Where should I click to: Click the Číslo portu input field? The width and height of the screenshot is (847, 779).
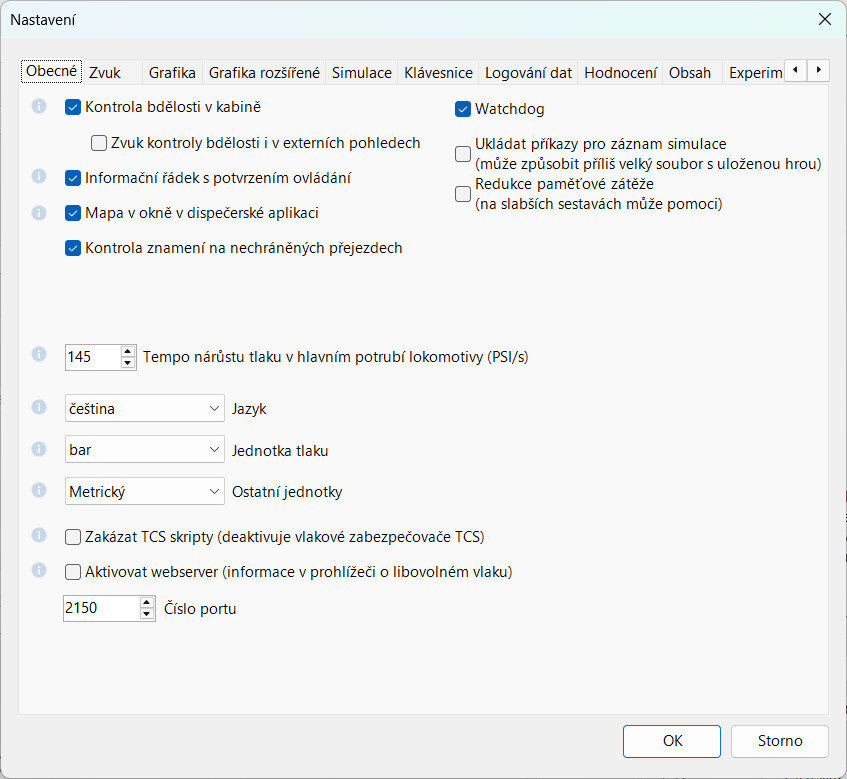coord(98,608)
